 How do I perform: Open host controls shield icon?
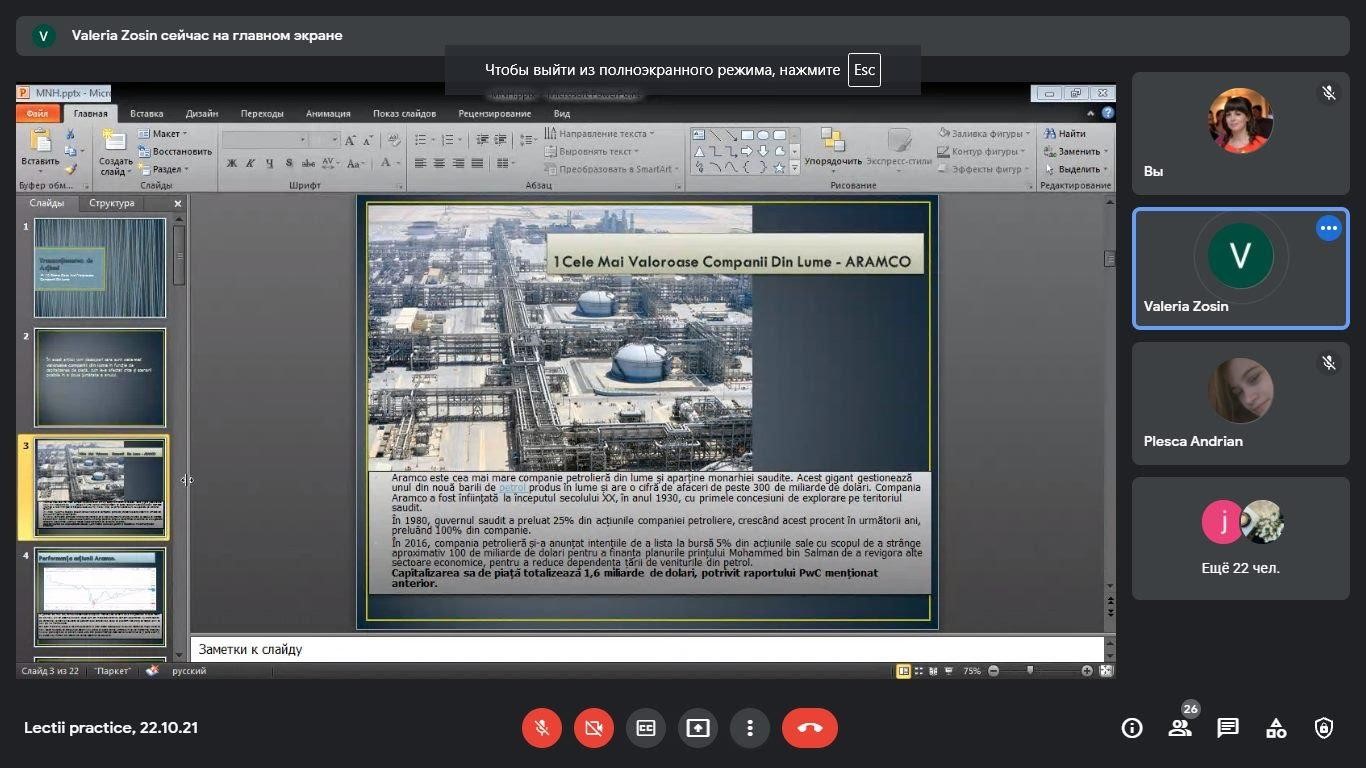pos(1323,728)
